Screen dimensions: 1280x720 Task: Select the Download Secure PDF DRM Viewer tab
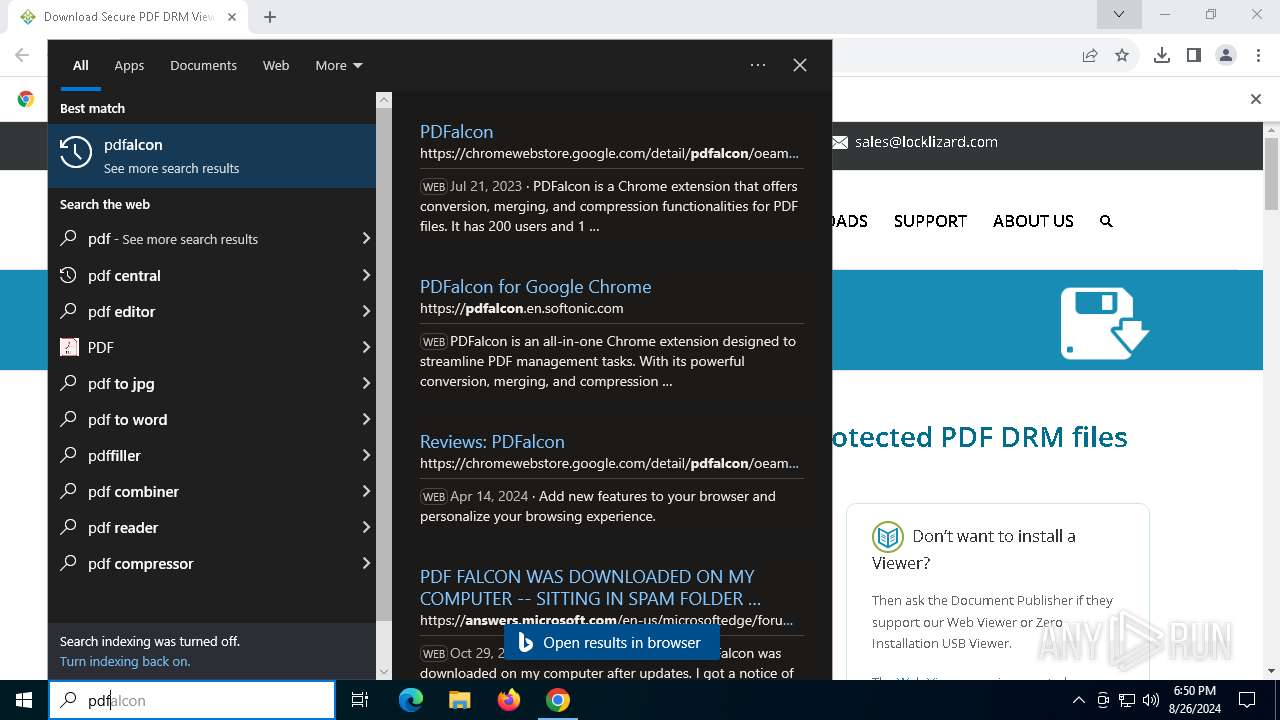130,16
